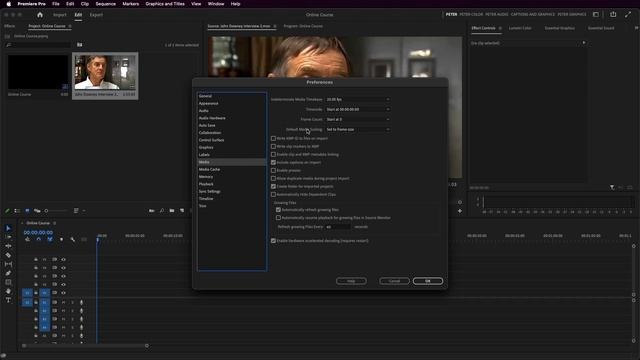Open the Markers menu

131,4
